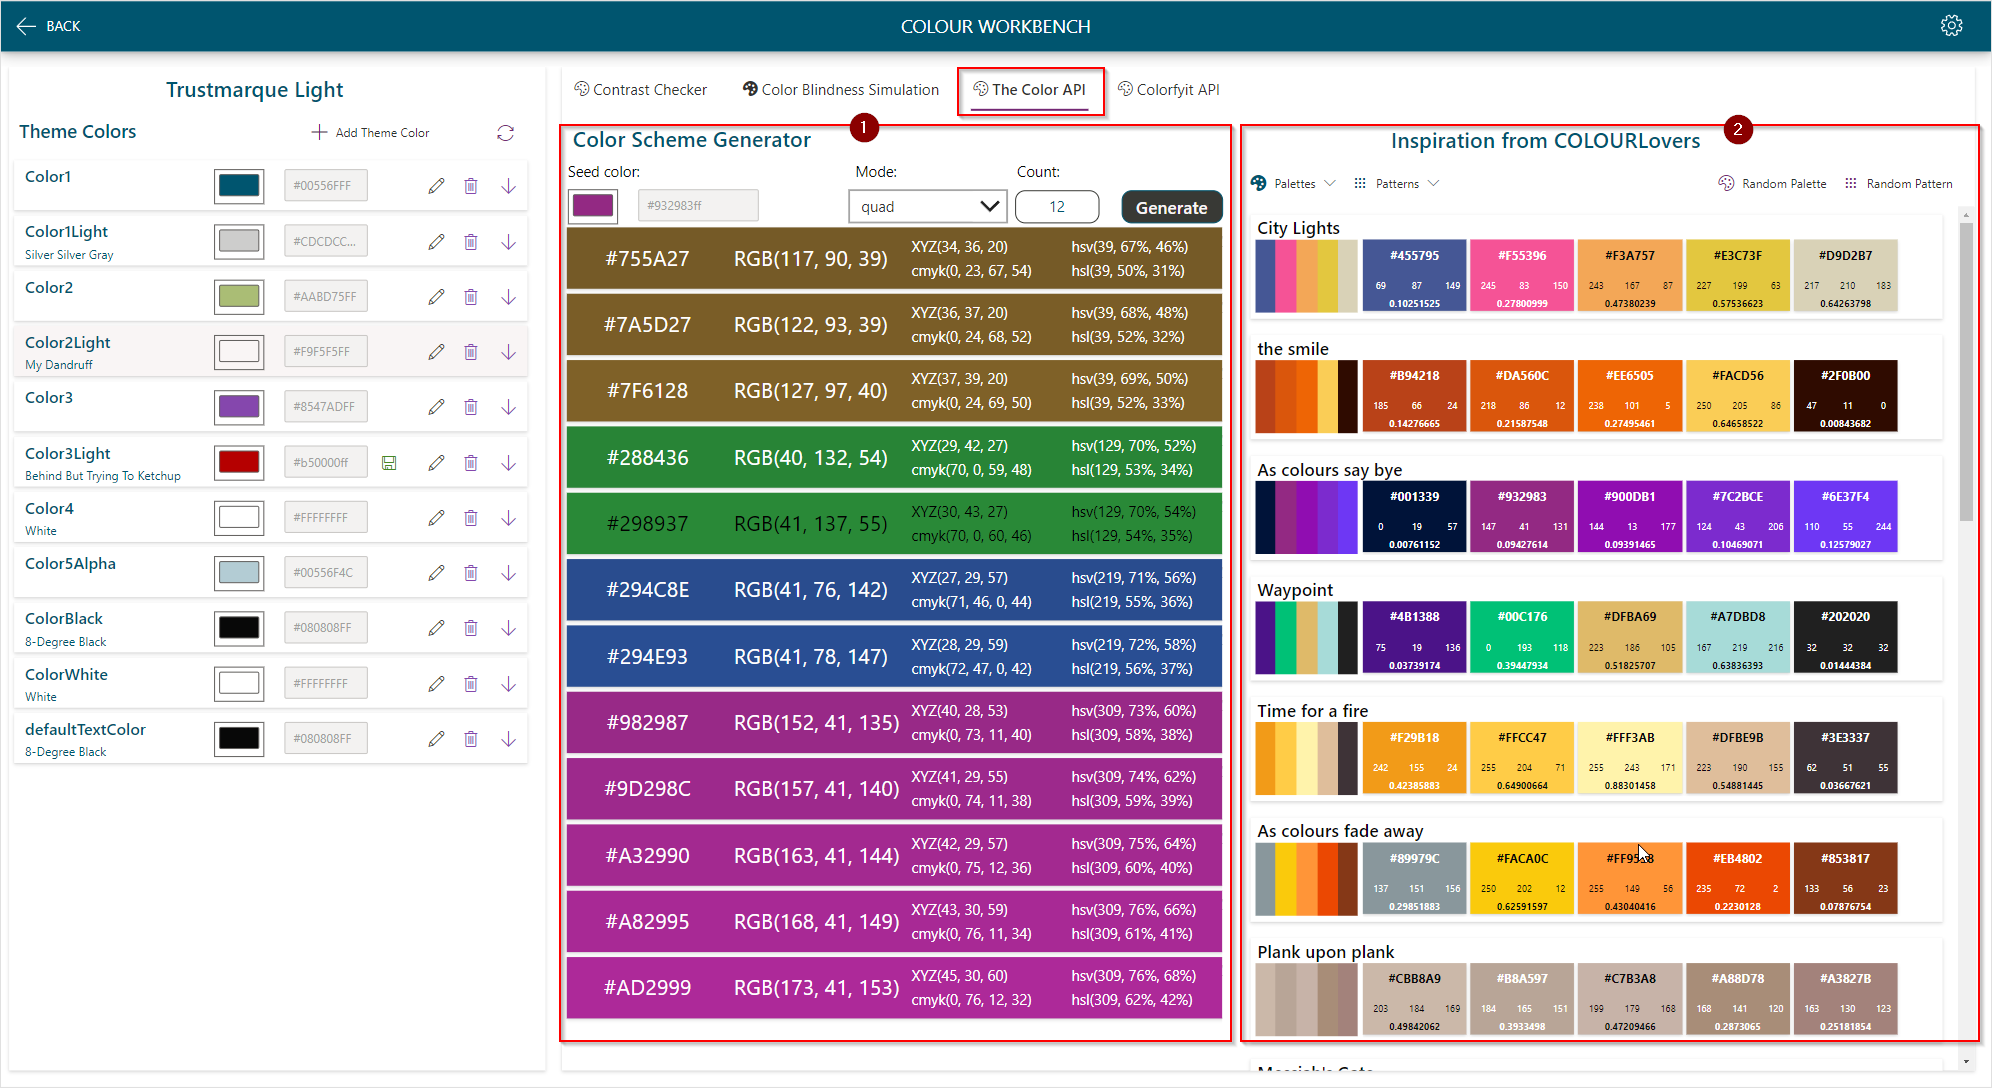Click the Color1 teal swatch
Screen dimensions: 1992x1088
pos(239,186)
